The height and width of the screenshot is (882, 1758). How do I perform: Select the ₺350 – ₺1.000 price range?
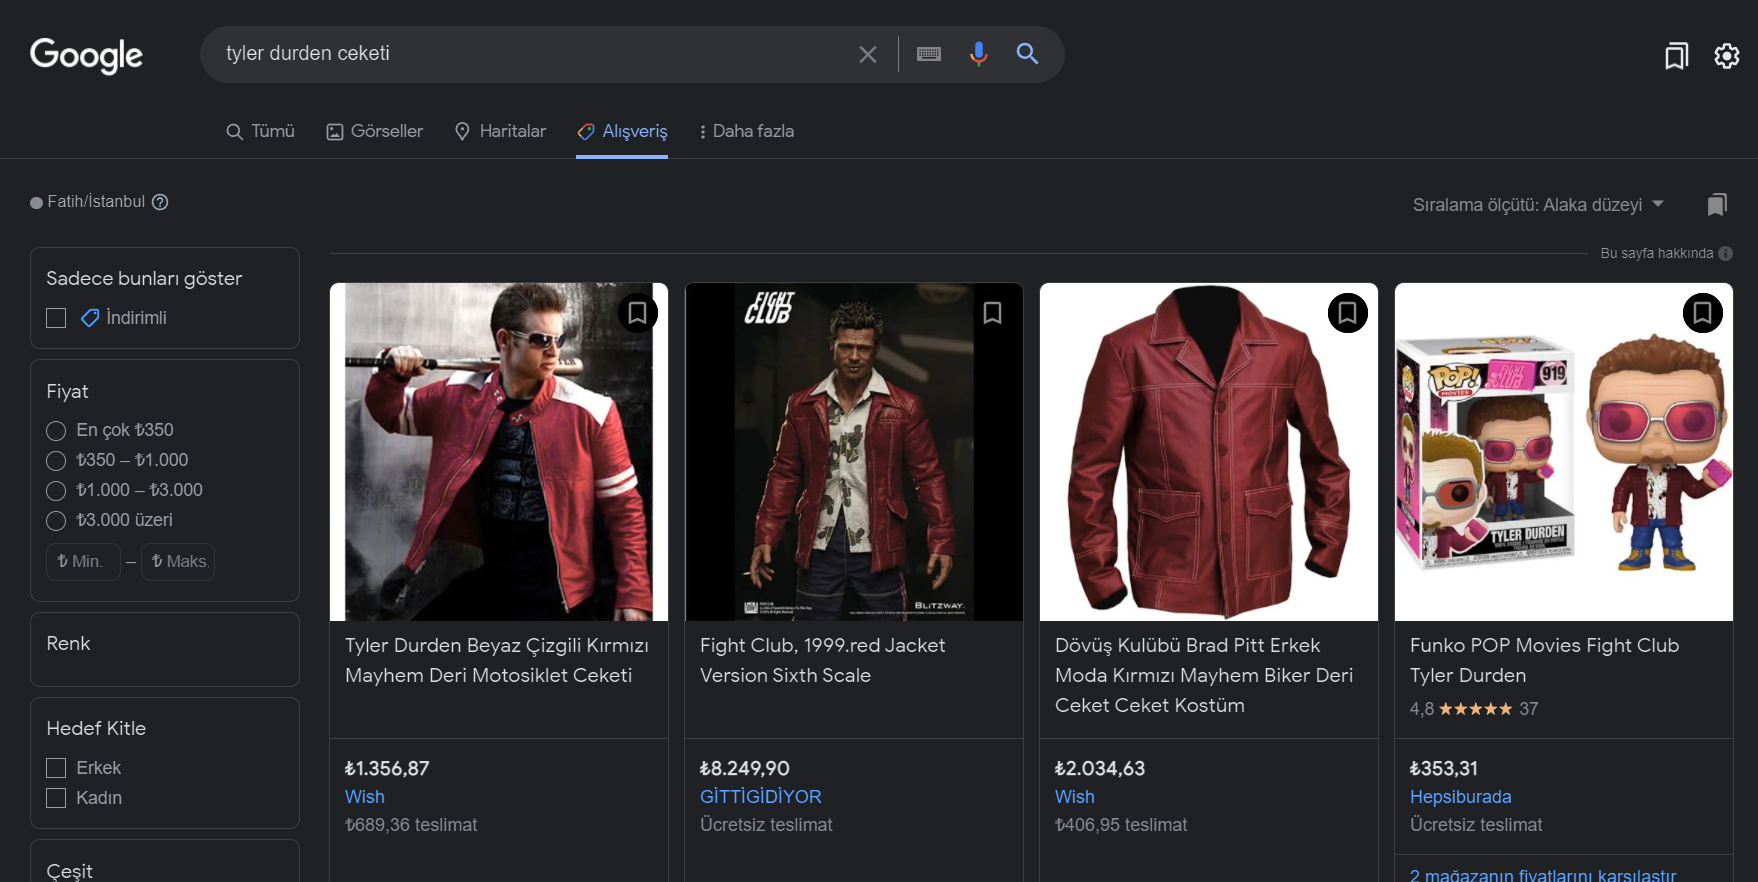point(57,461)
